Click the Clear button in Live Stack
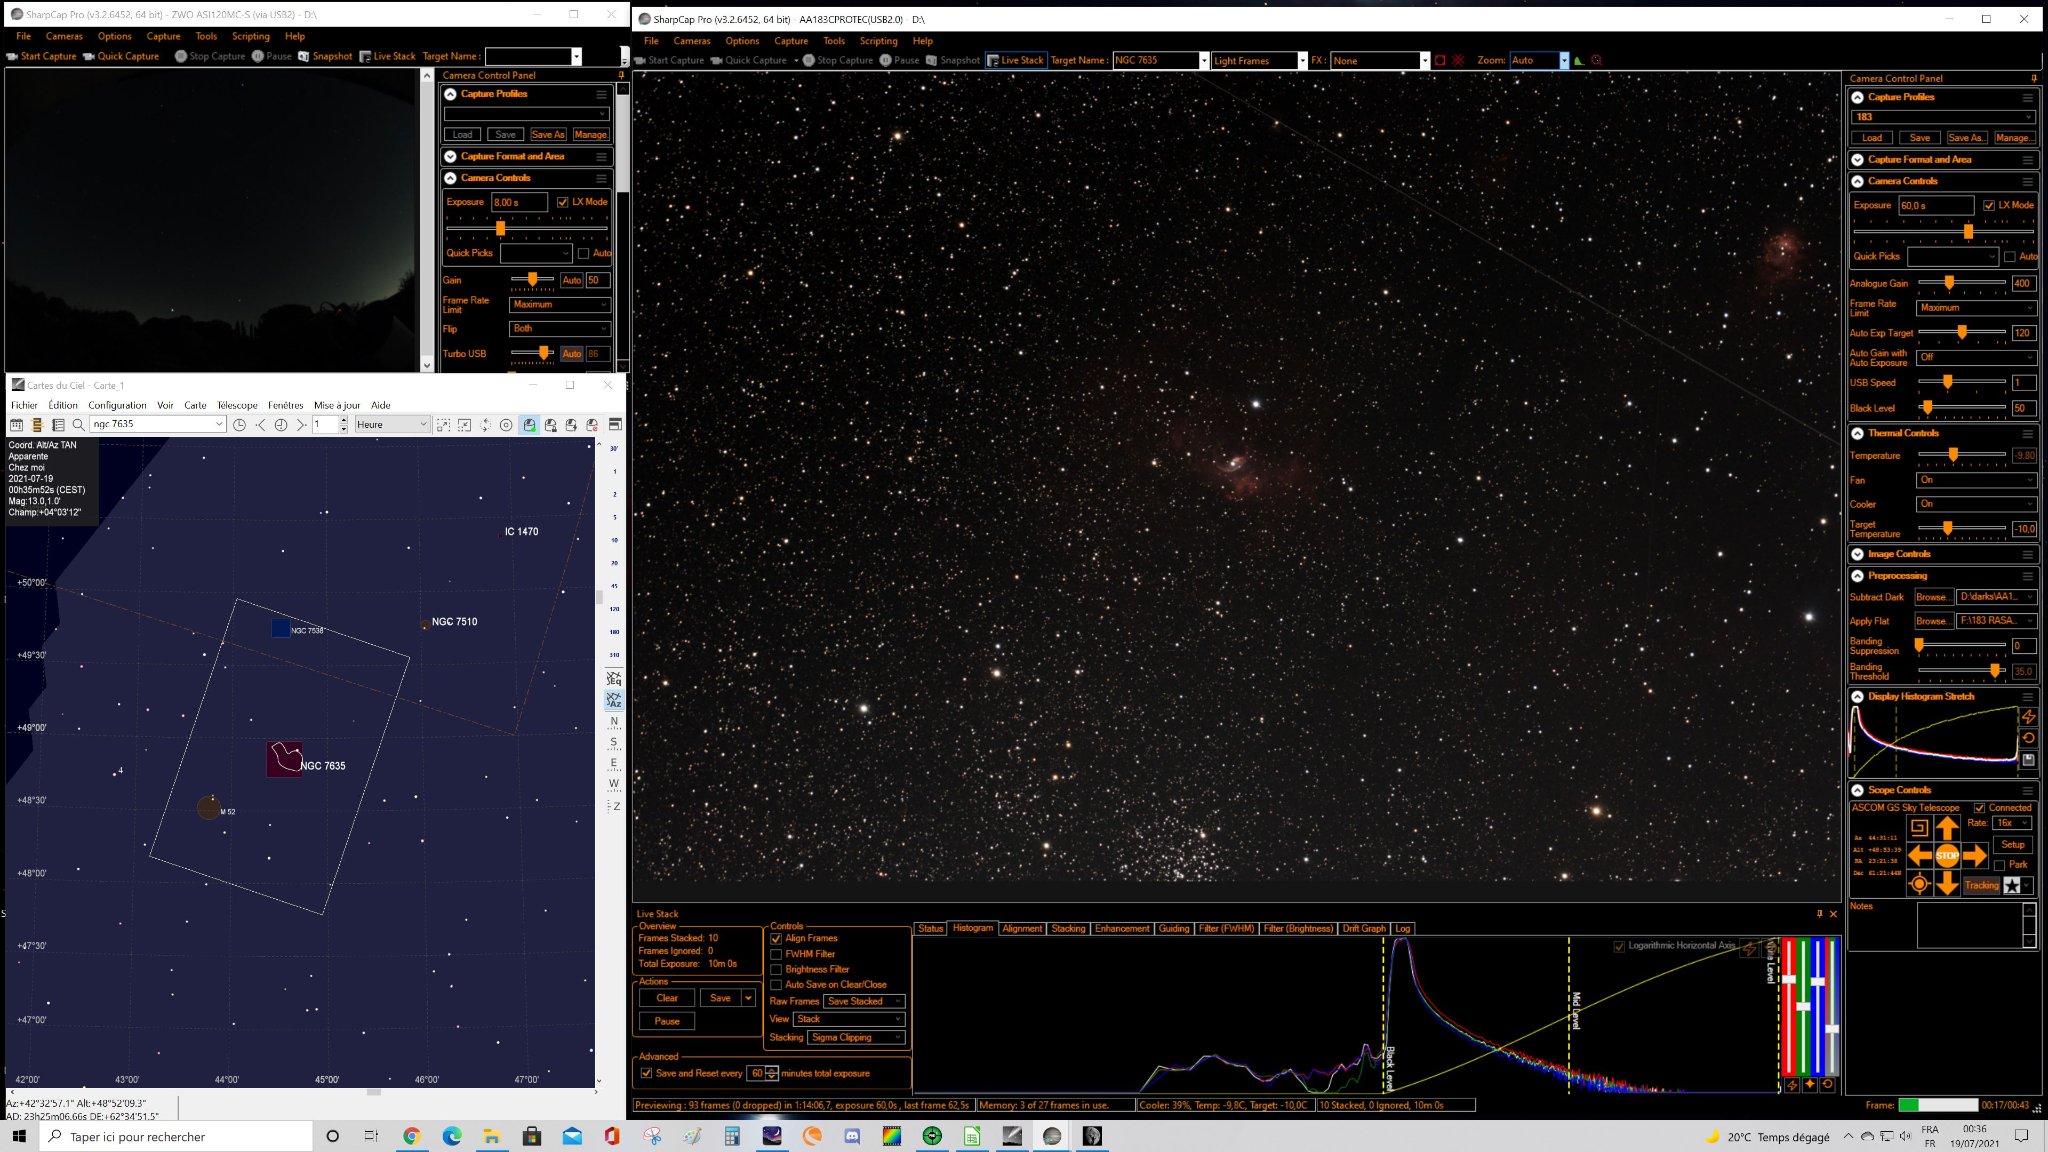Viewport: 2048px width, 1152px height. tap(667, 999)
